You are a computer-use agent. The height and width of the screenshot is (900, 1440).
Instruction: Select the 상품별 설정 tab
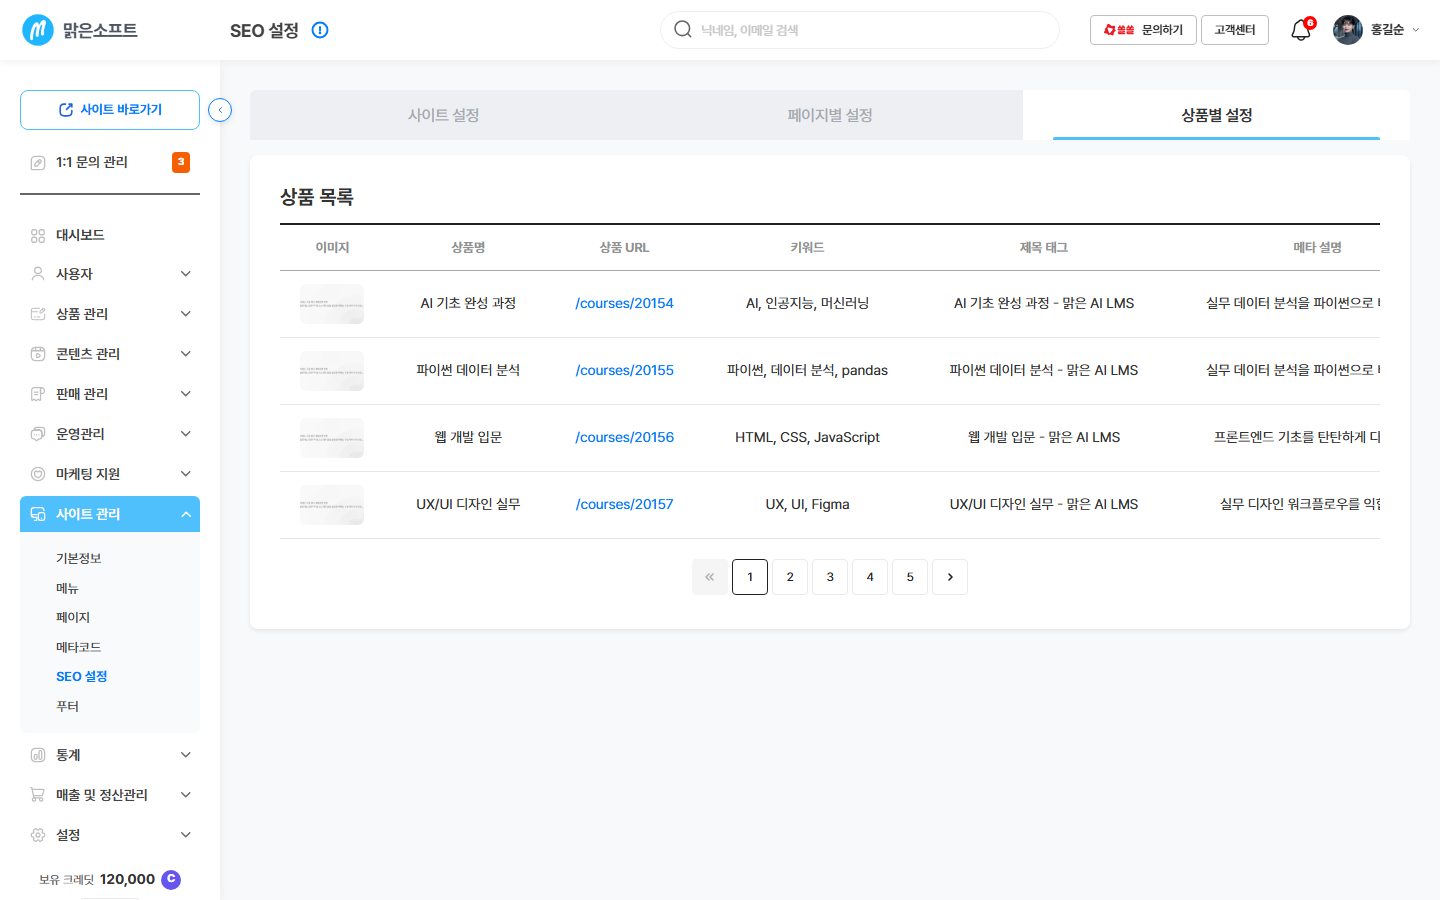pos(1216,115)
